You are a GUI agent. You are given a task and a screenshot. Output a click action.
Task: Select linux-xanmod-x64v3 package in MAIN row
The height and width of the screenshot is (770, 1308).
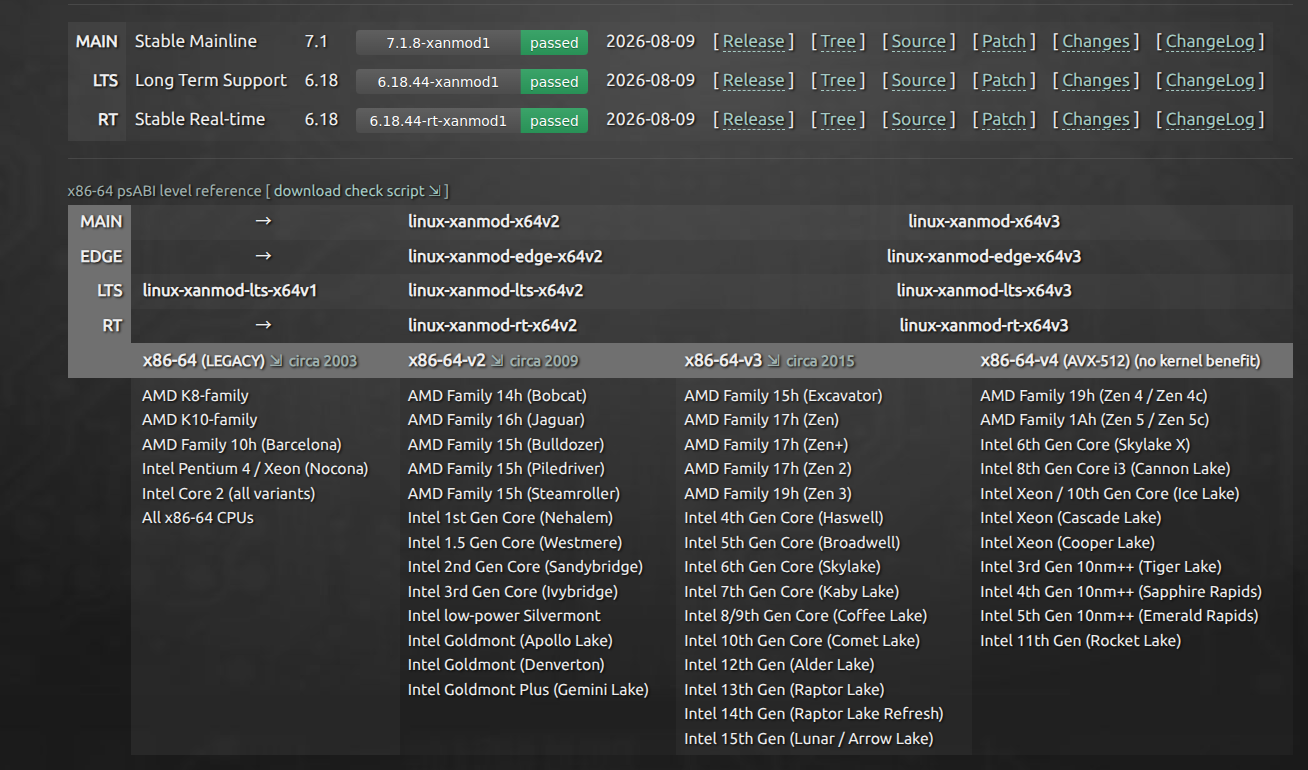(x=984, y=221)
